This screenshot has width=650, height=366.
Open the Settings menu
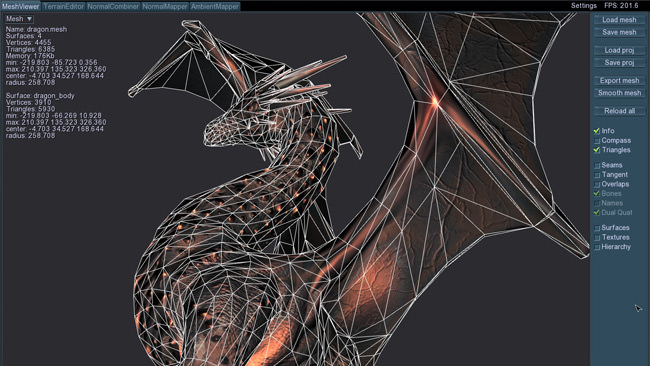coord(584,6)
